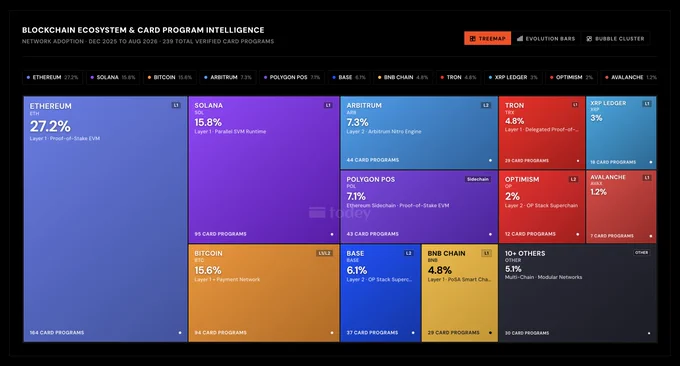
Task: Click the Evolution Bars chart icon
Action: coord(520,39)
